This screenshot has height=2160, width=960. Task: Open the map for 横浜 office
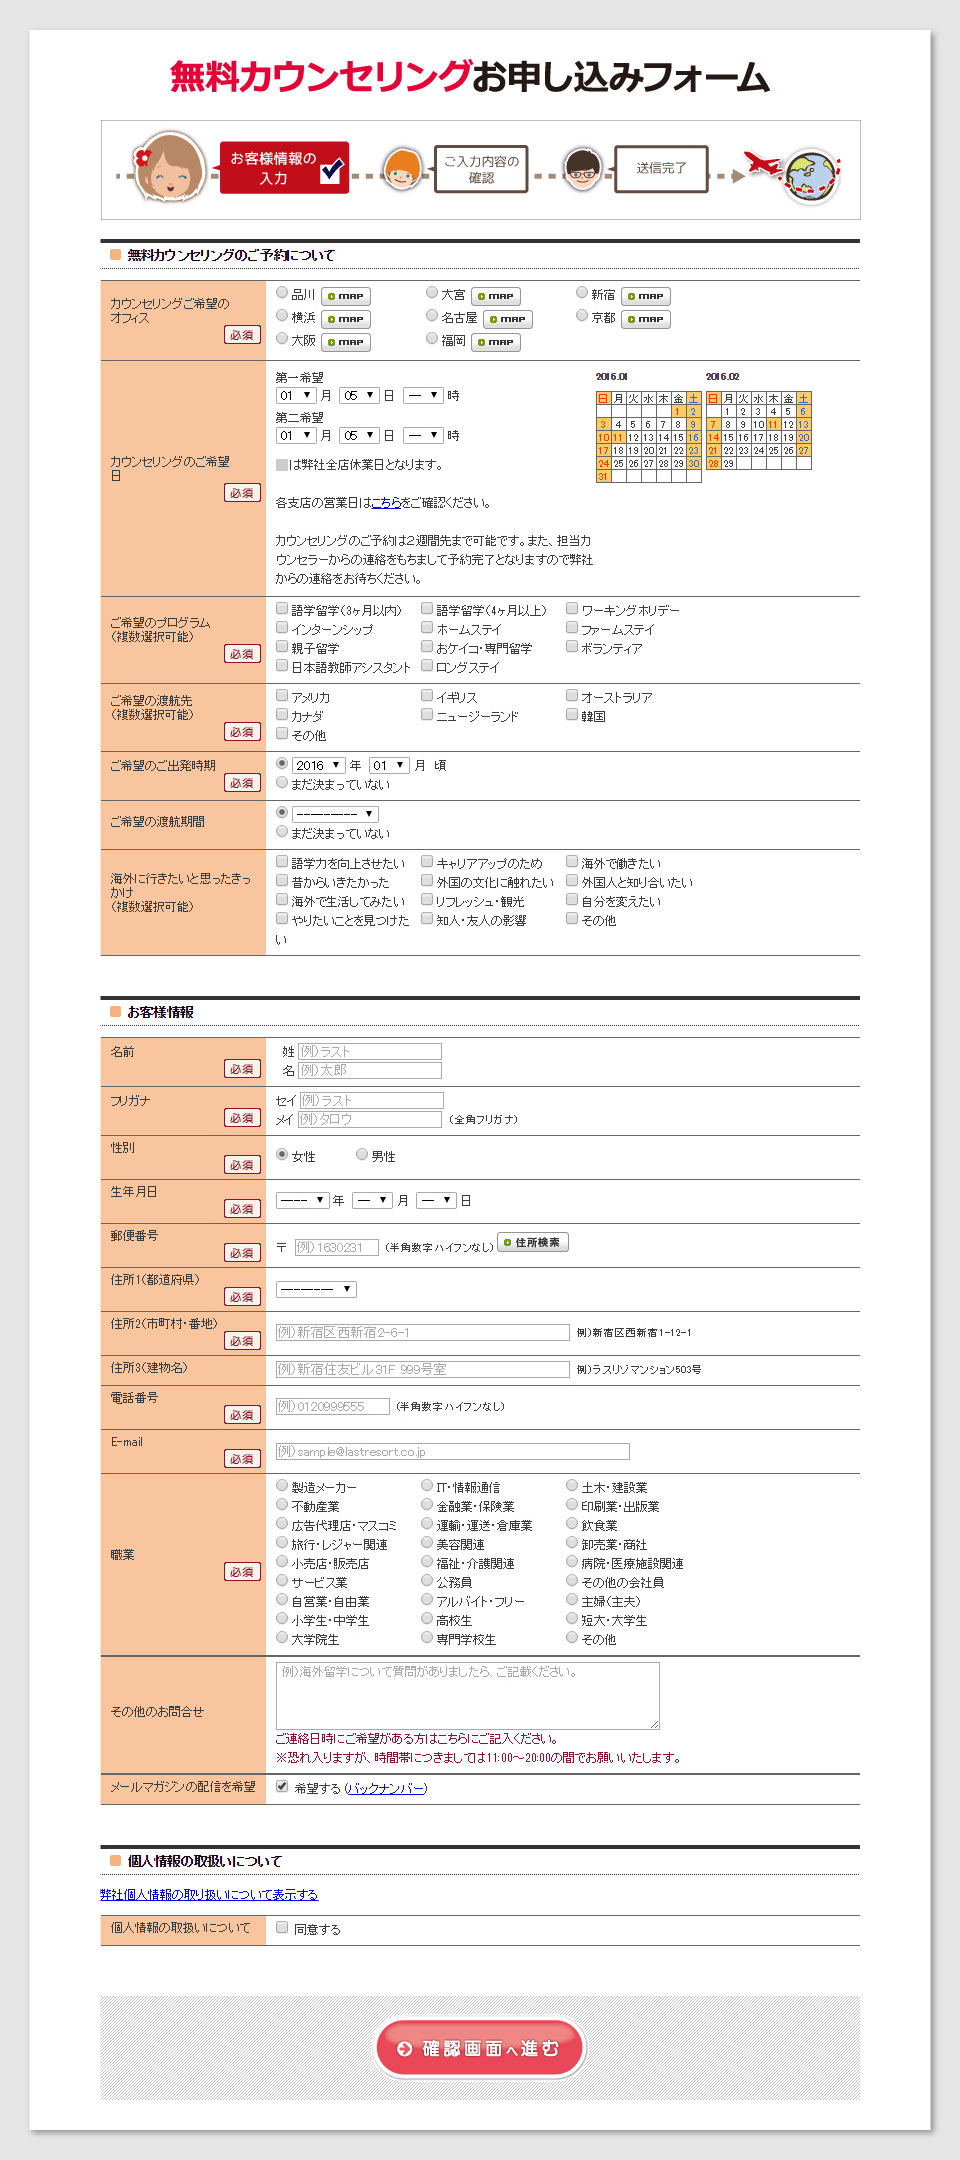tap(346, 319)
